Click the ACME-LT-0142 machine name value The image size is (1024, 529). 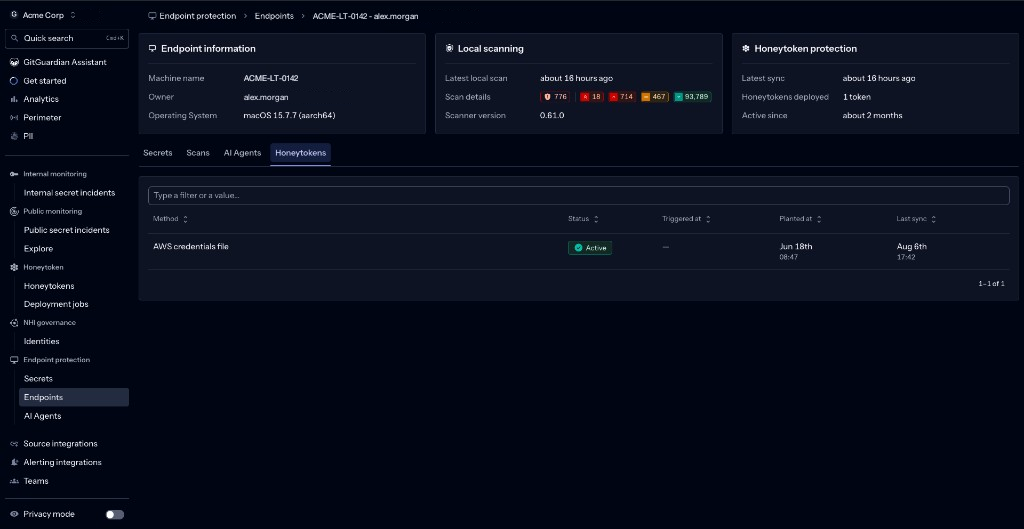[x=271, y=78]
